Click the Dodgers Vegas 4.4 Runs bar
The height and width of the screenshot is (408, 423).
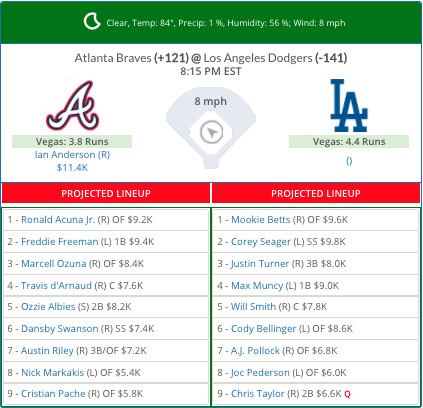click(x=349, y=141)
